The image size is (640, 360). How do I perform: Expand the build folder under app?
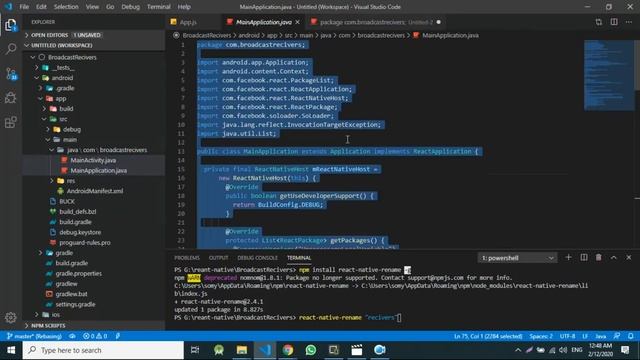point(93,109)
